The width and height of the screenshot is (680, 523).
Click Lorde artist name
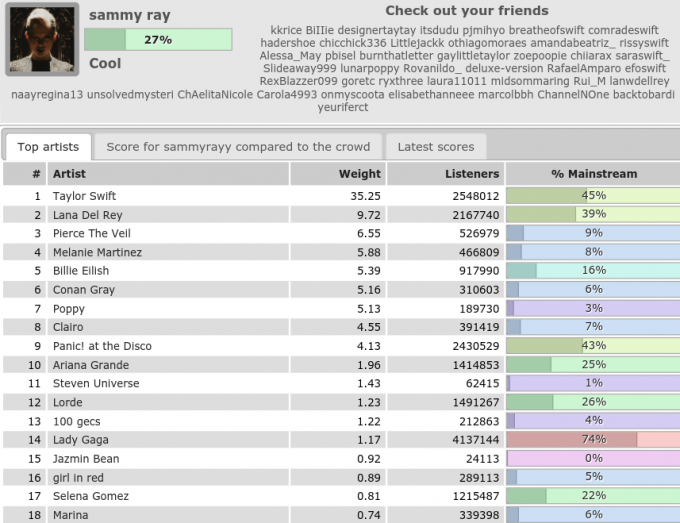point(67,402)
